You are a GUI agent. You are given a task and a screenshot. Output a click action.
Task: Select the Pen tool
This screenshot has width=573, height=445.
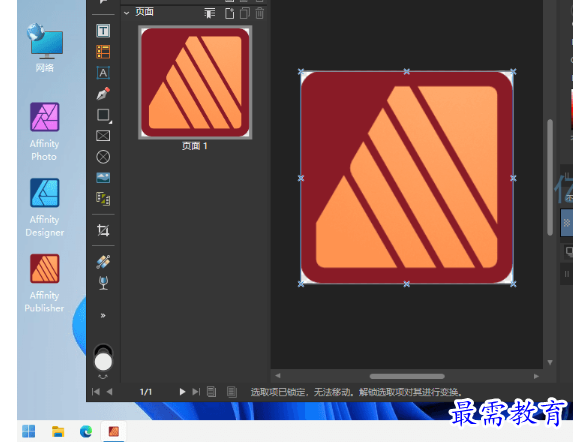(103, 94)
